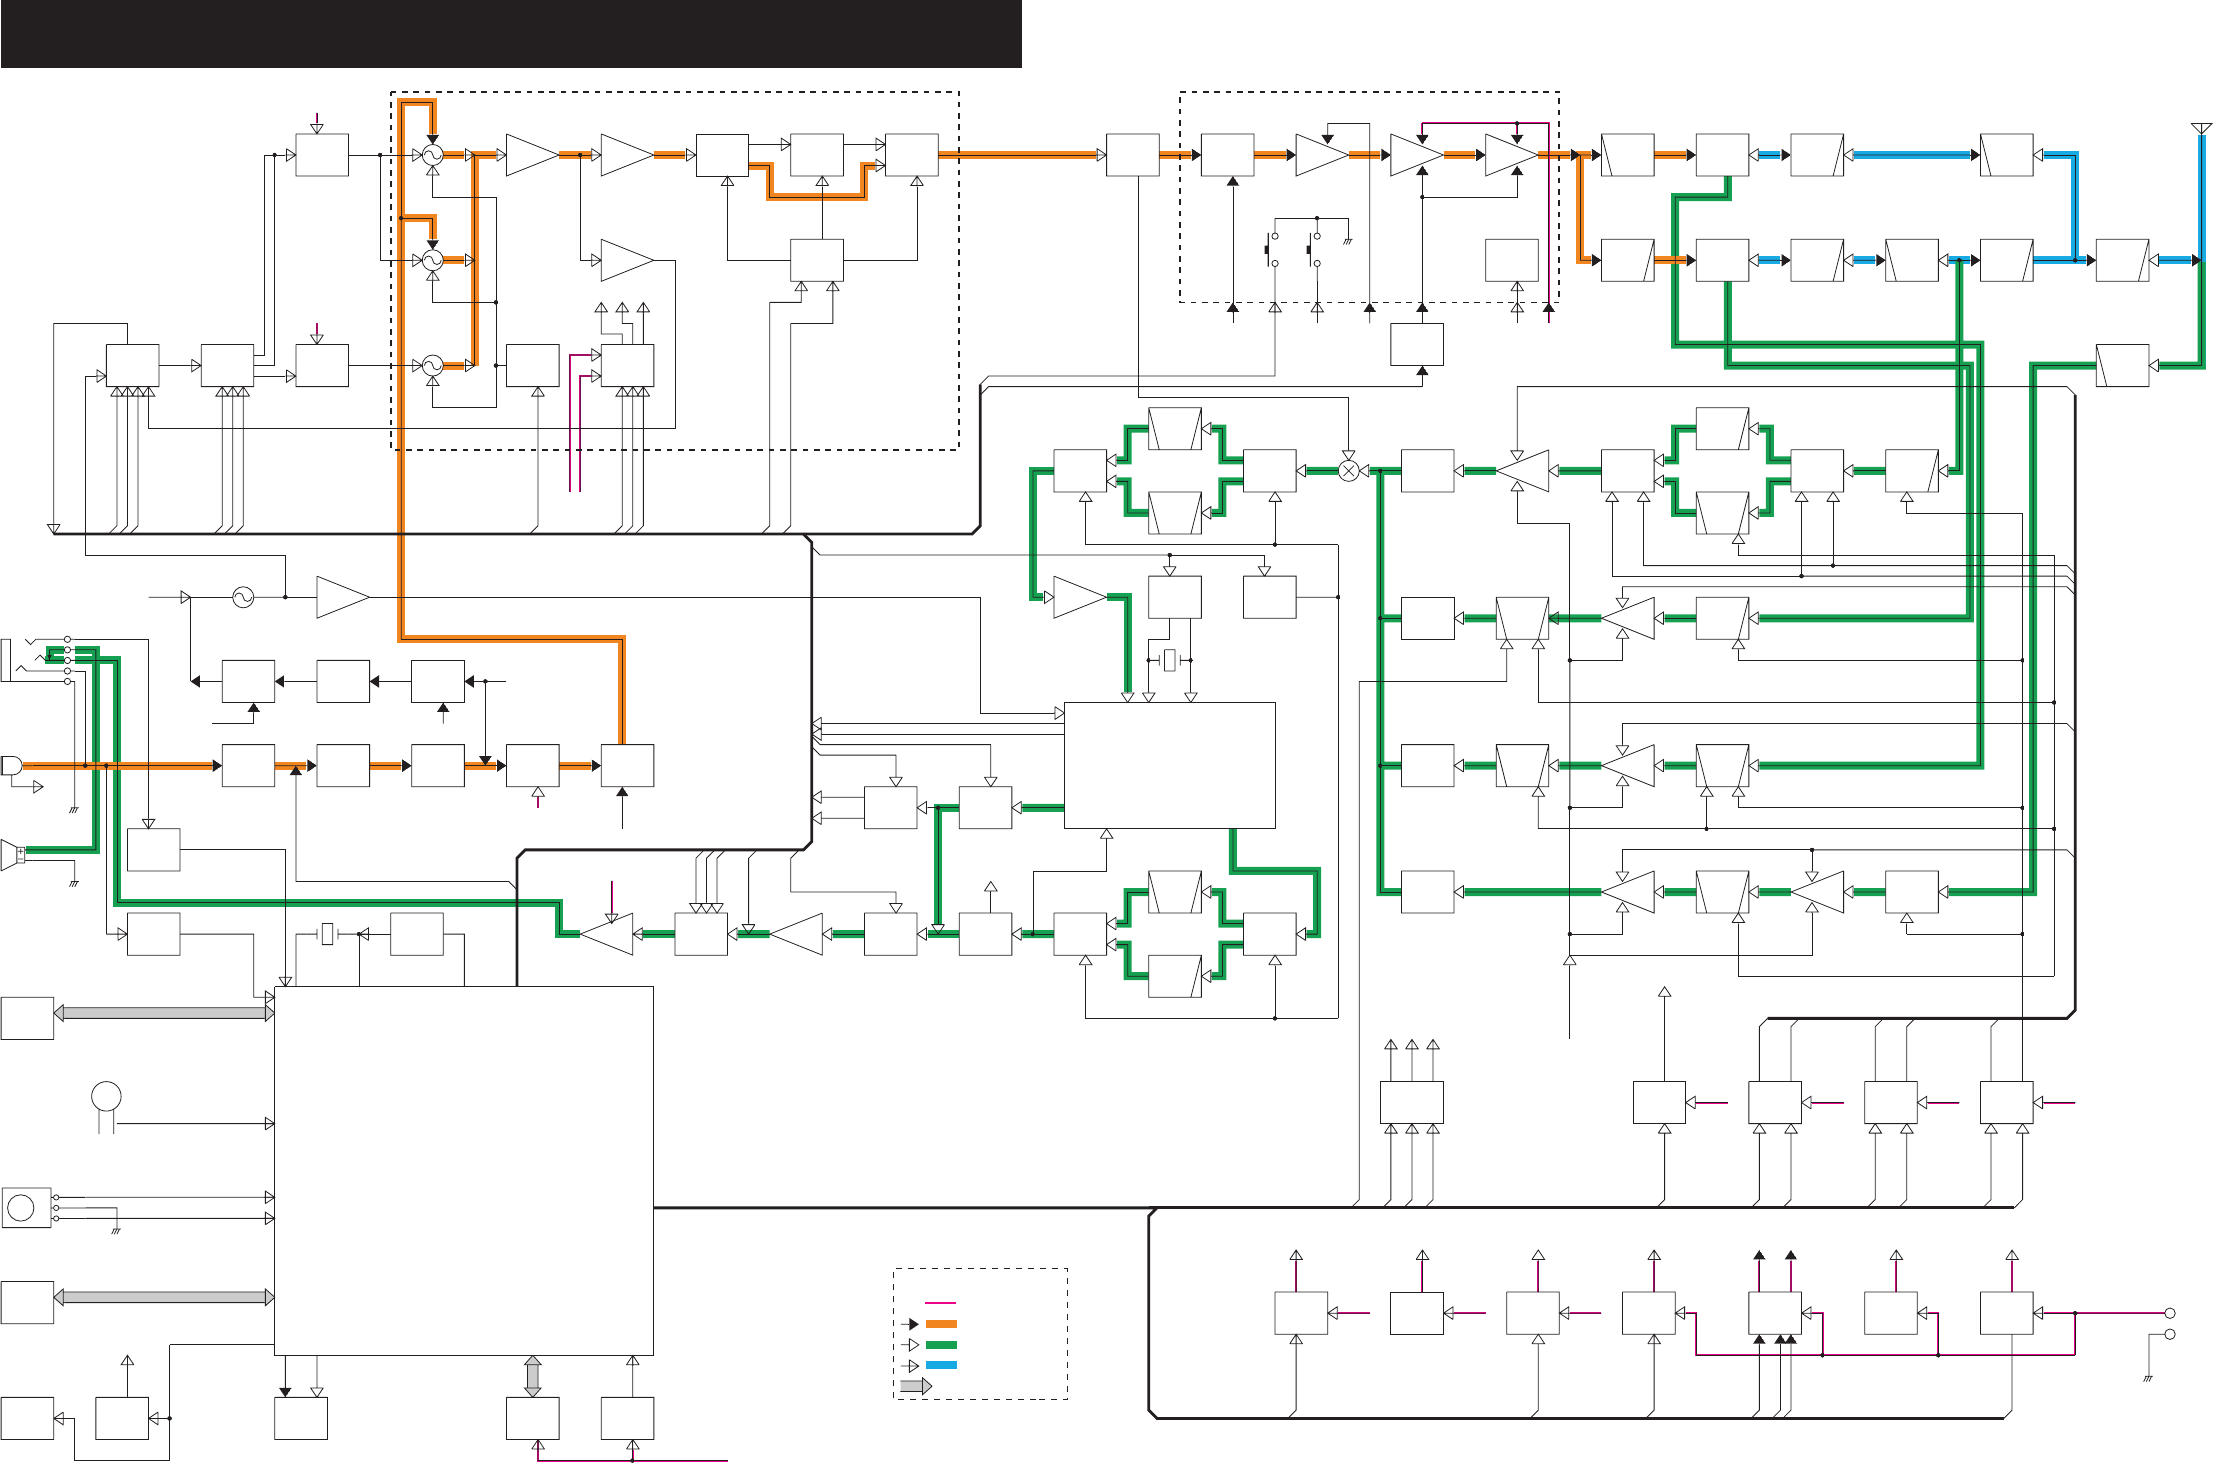Click the ground symbol beside the two push switches

point(1348,240)
